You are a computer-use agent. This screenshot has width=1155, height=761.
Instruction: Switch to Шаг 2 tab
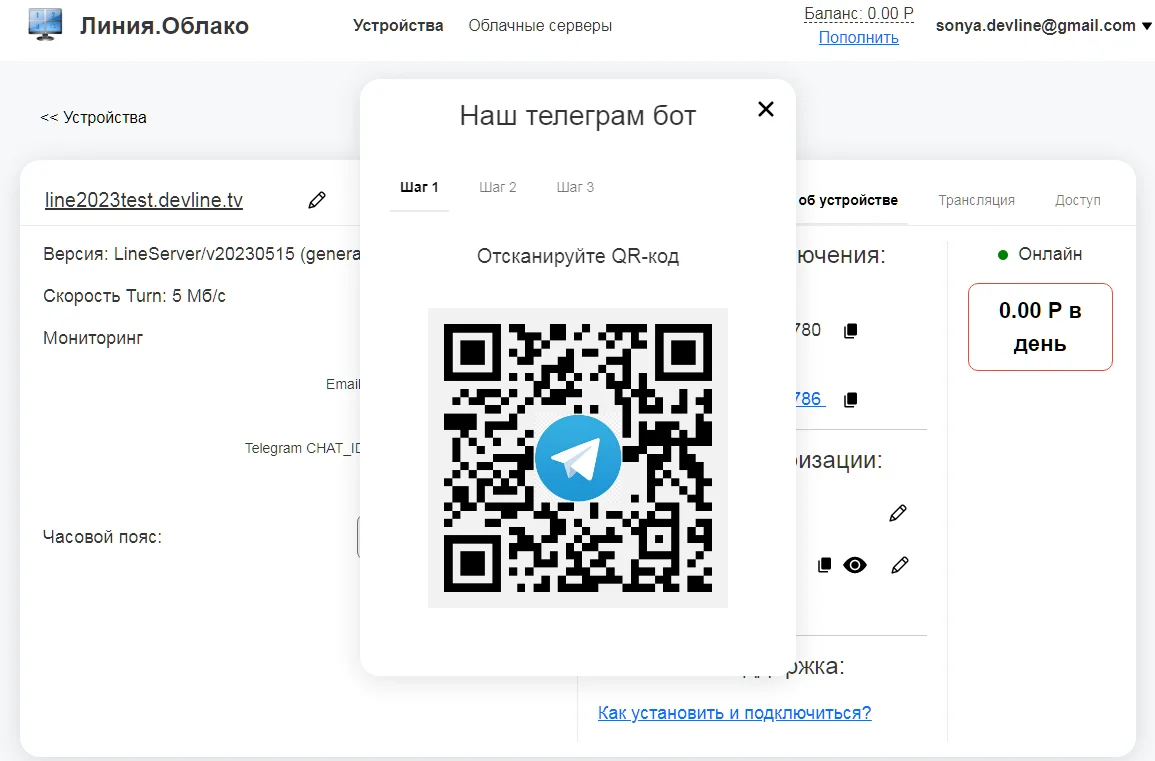[498, 187]
